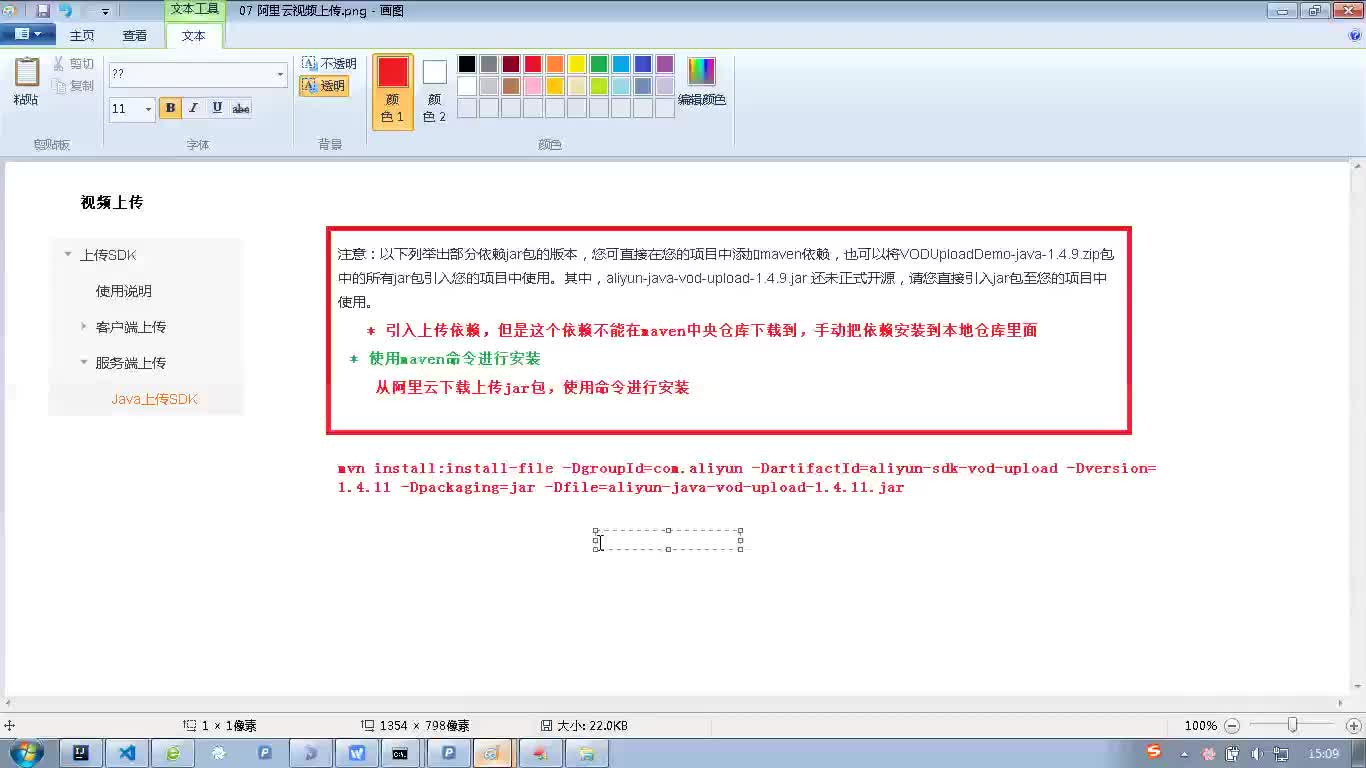The image size is (1366, 768).
Task: Open Paint help question mark icon
Action: (x=1356, y=35)
